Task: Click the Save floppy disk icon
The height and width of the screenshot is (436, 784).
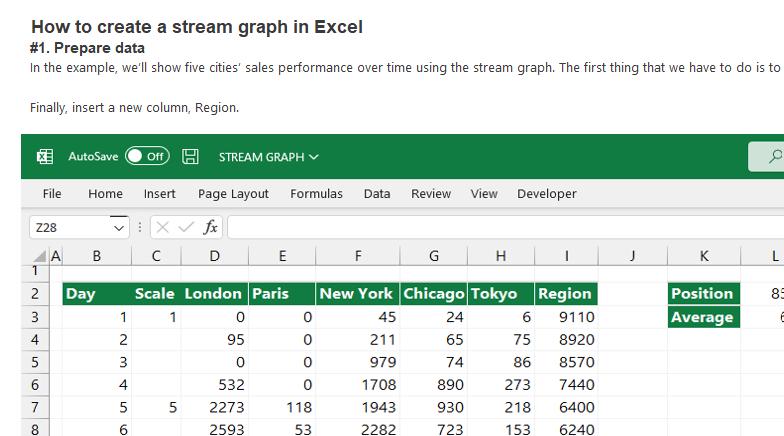Action: tap(190, 156)
